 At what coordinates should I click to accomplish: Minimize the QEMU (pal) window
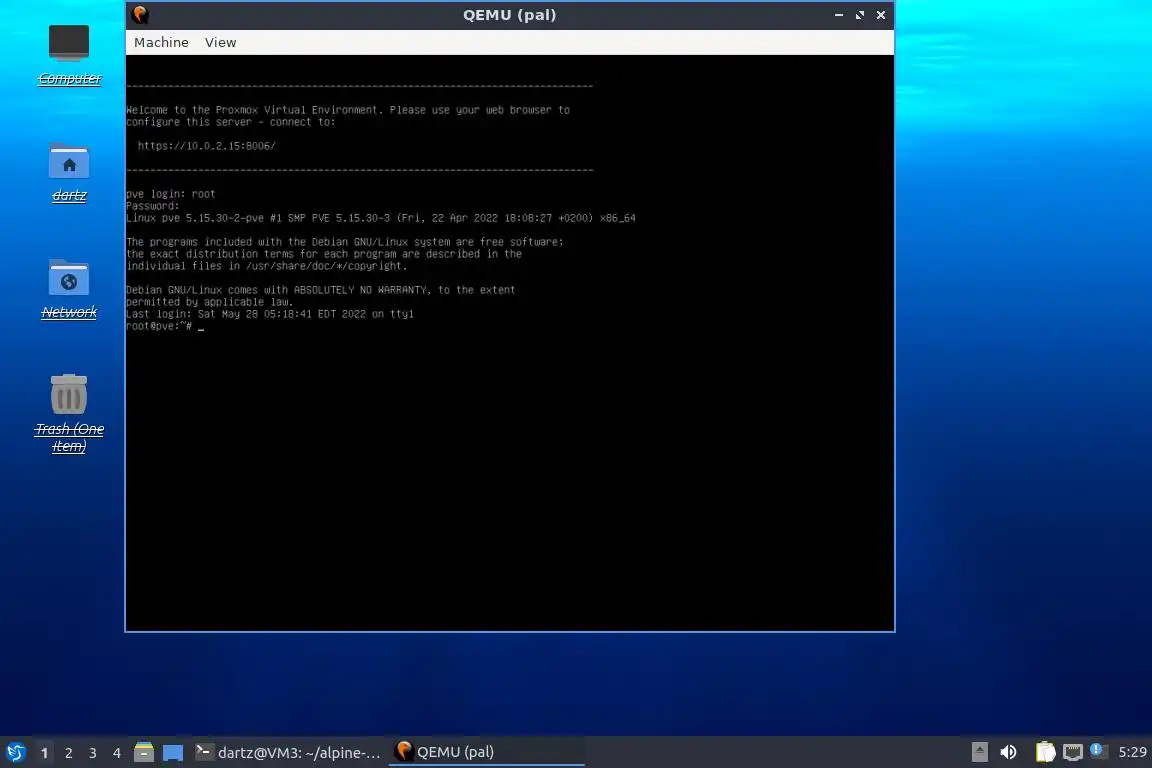pyautogui.click(x=838, y=15)
